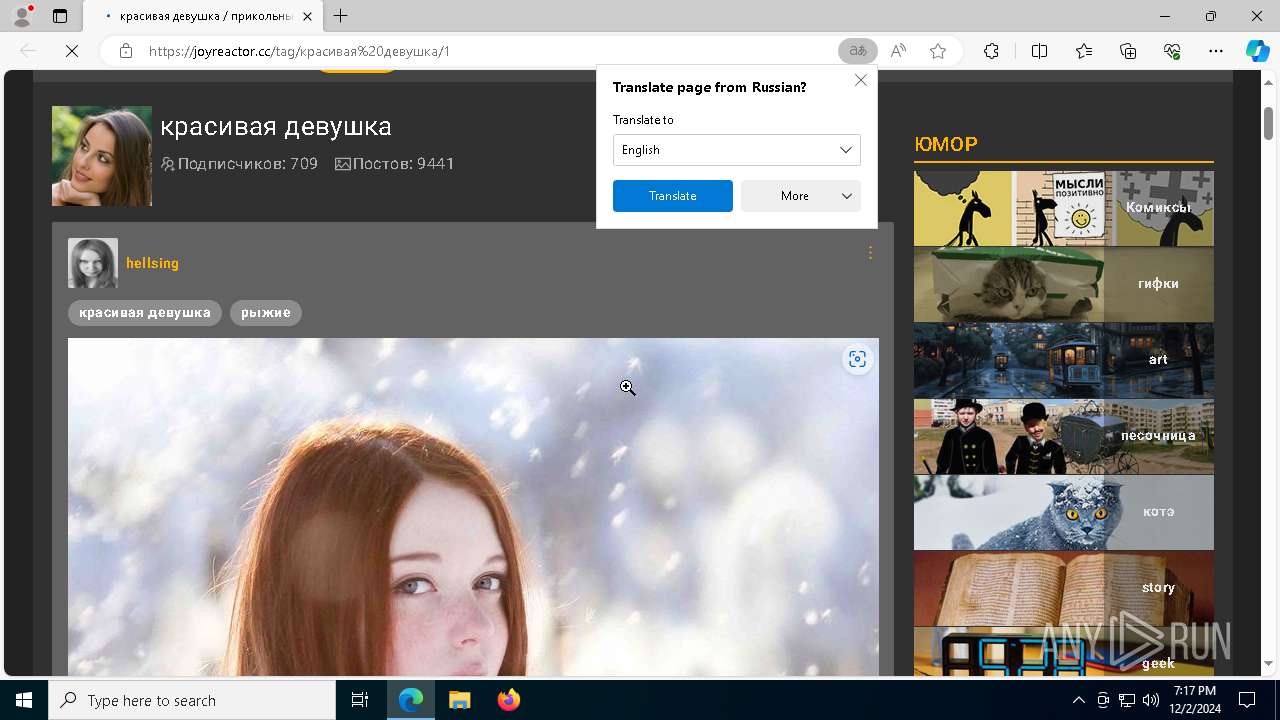
Task: Open the notification center icon
Action: 1247,700
